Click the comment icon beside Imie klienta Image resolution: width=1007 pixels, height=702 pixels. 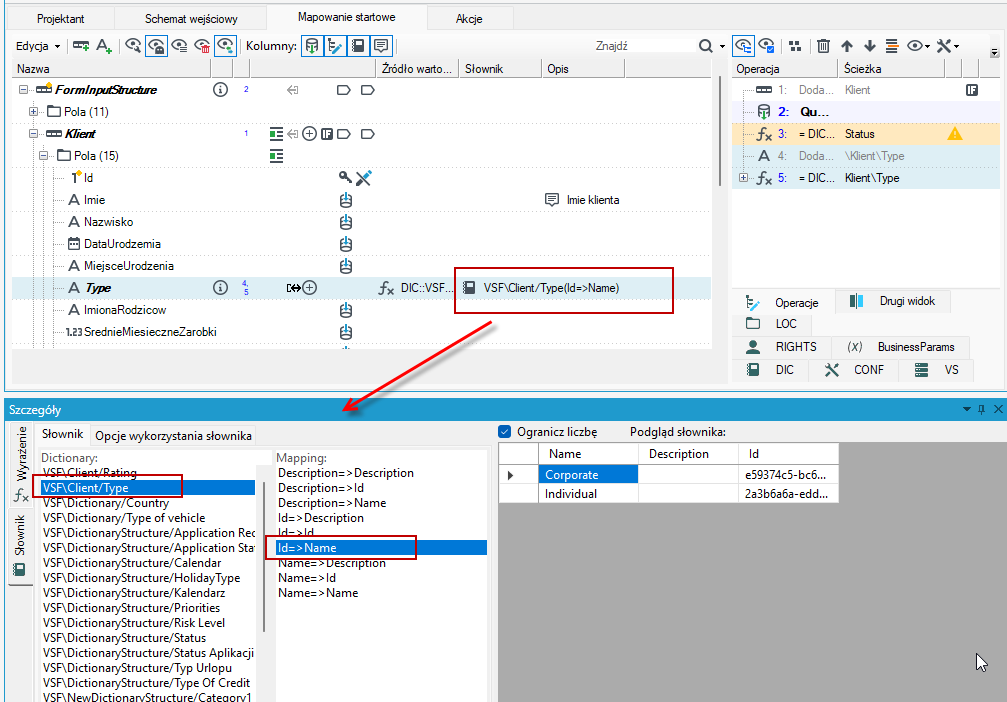tap(552, 200)
